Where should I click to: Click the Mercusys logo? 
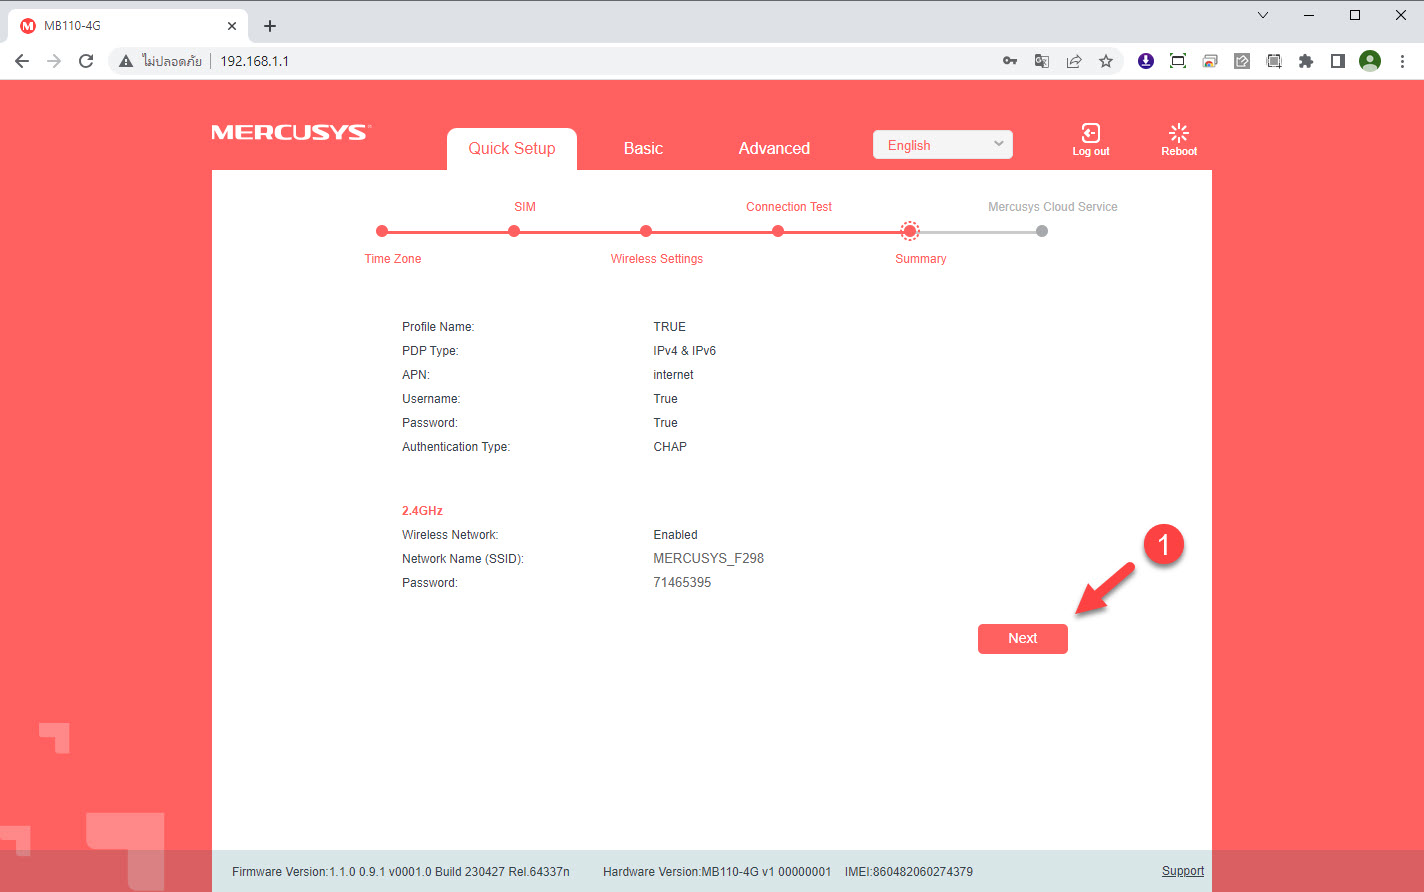pyautogui.click(x=290, y=132)
